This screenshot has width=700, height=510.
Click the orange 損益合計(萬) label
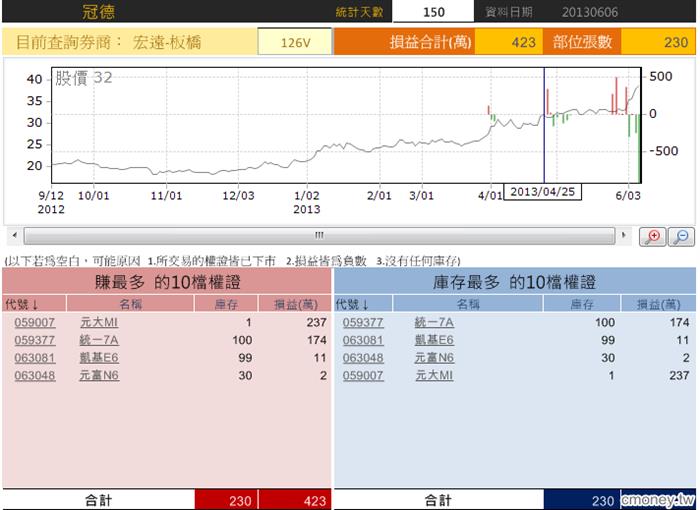[x=403, y=43]
